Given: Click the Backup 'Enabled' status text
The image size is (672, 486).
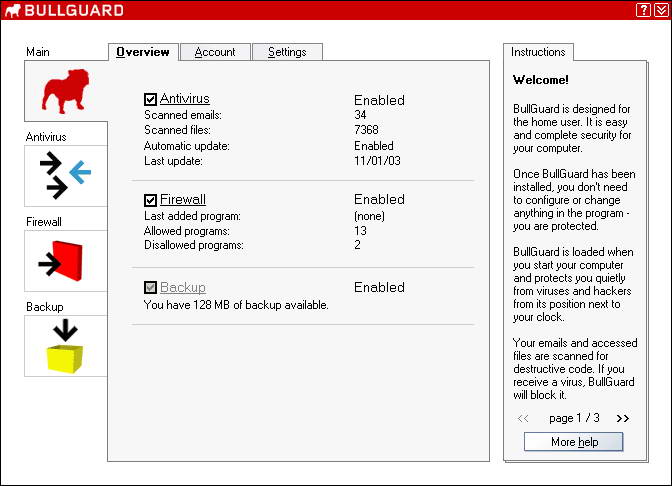Looking at the screenshot, I should click(x=379, y=287).
